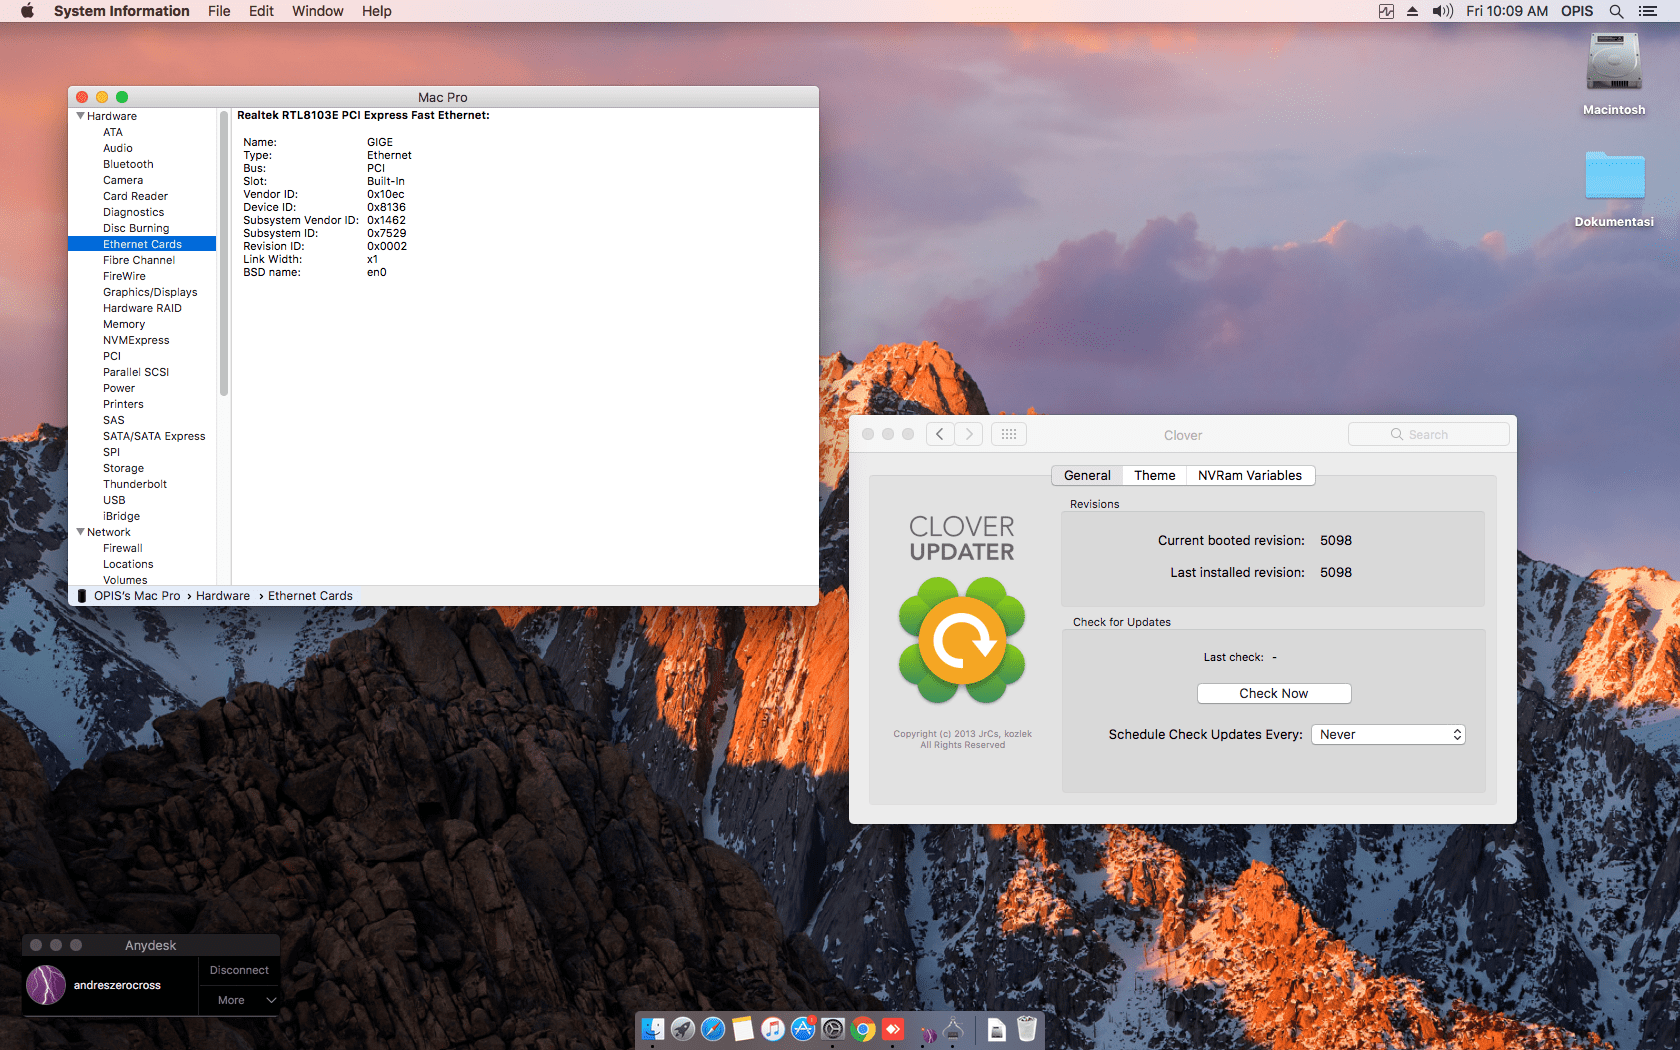1680x1050 pixels.
Task: Switch to the Theme tab
Action: [1153, 475]
